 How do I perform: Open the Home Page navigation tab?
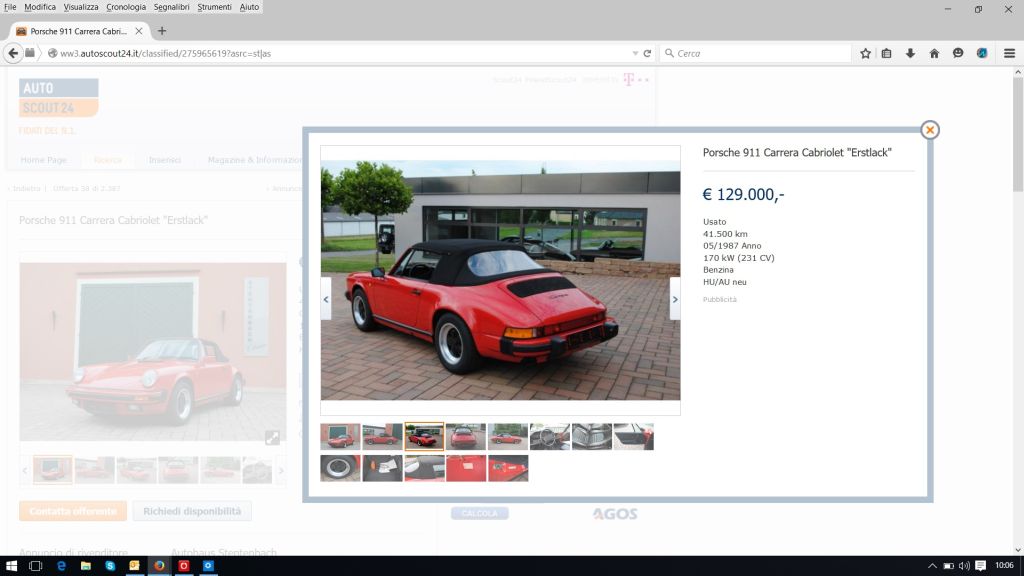coord(44,159)
